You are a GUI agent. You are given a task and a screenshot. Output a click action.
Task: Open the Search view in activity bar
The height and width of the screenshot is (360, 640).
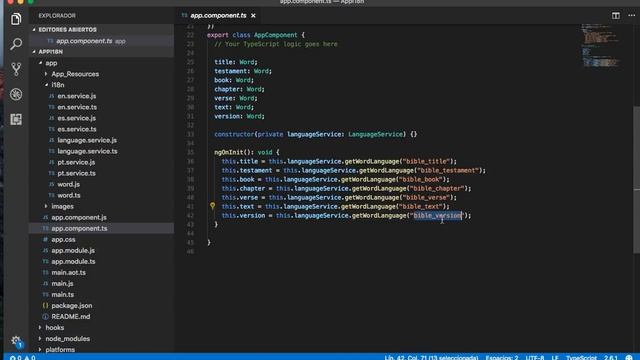pyautogui.click(x=16, y=44)
